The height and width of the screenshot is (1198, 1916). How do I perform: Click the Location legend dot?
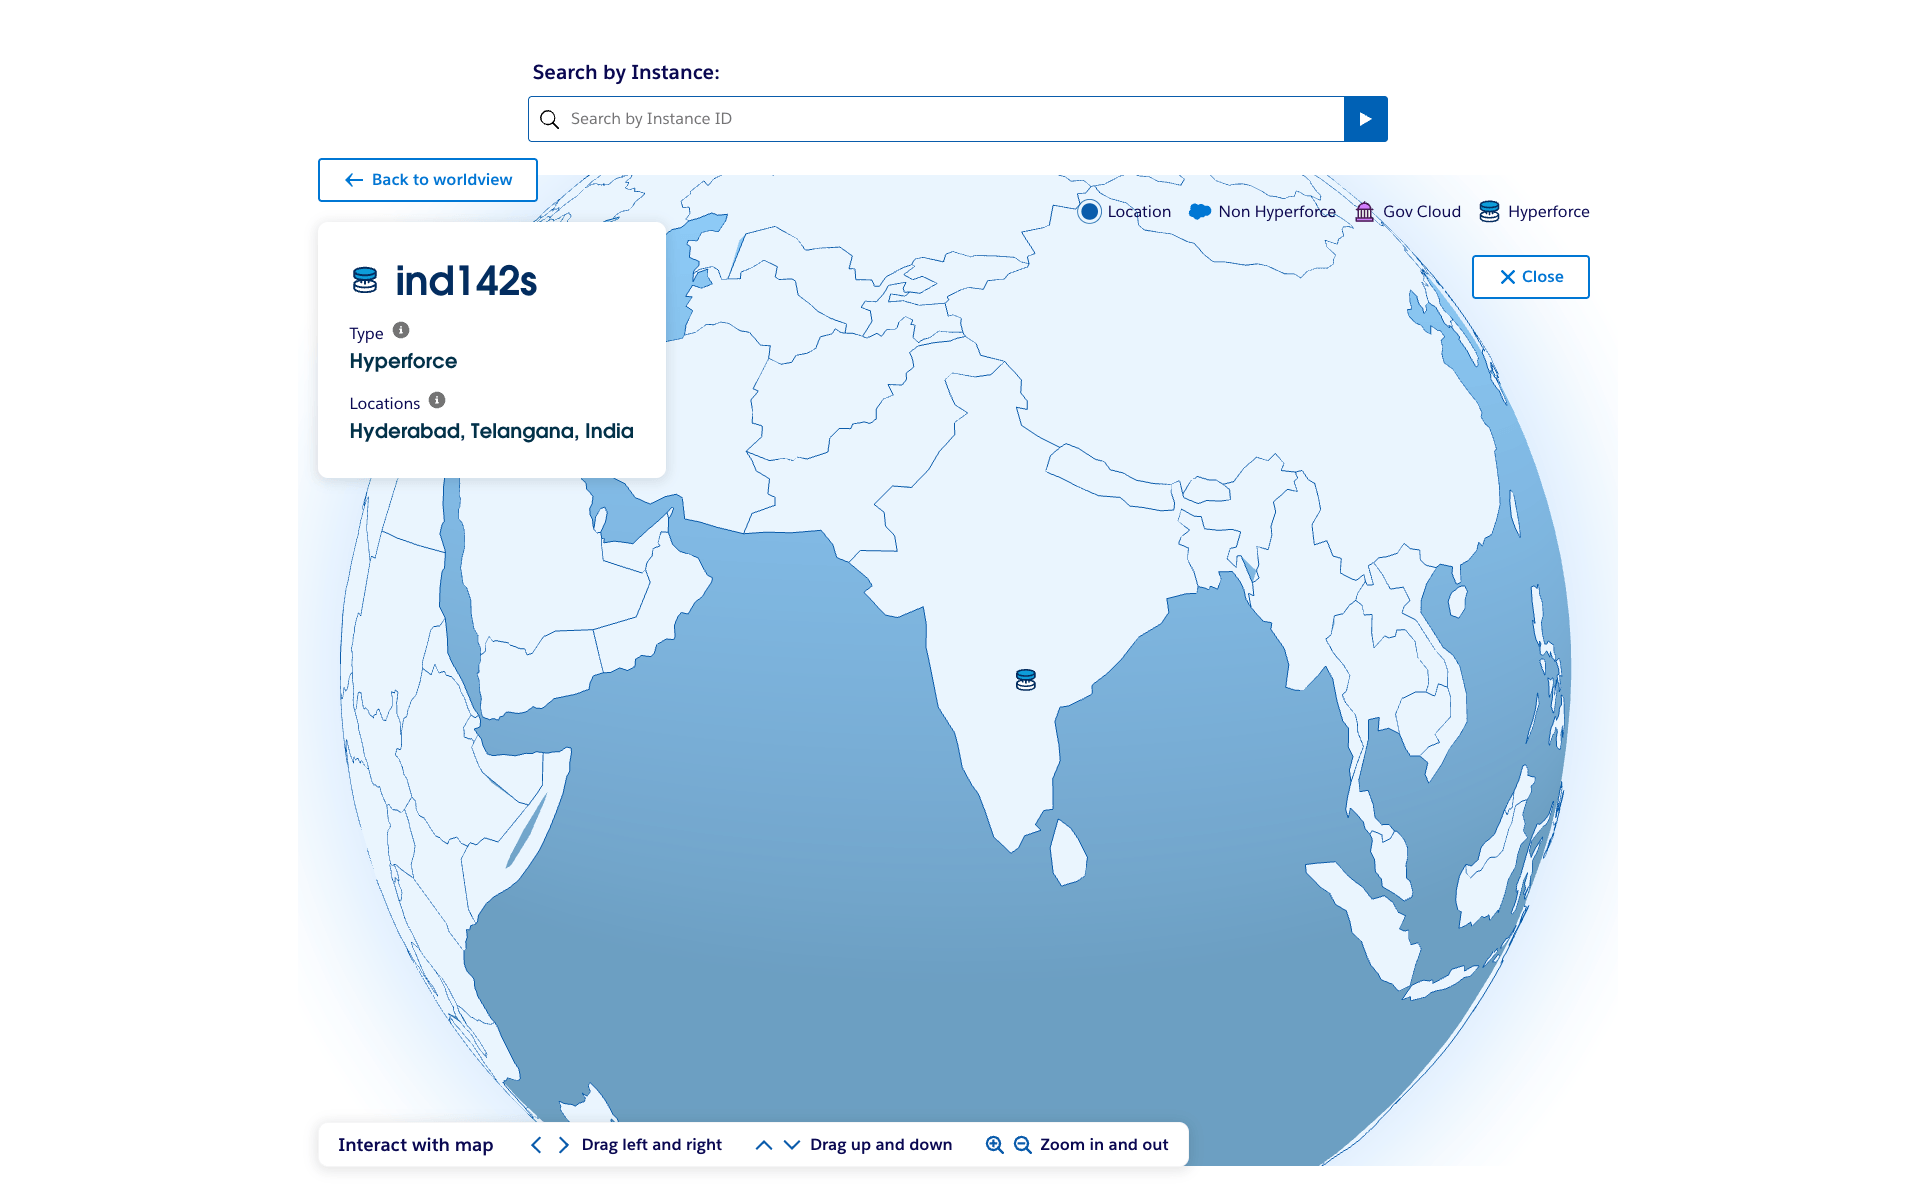1090,212
